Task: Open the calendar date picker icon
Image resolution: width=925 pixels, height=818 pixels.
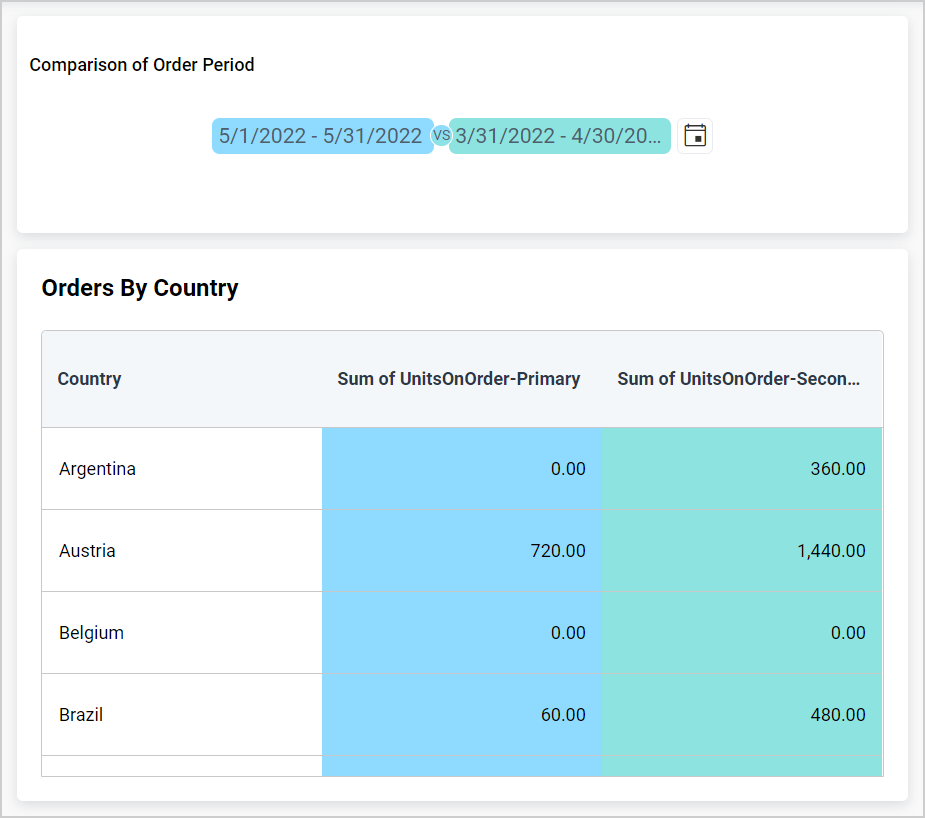Action: tap(695, 136)
